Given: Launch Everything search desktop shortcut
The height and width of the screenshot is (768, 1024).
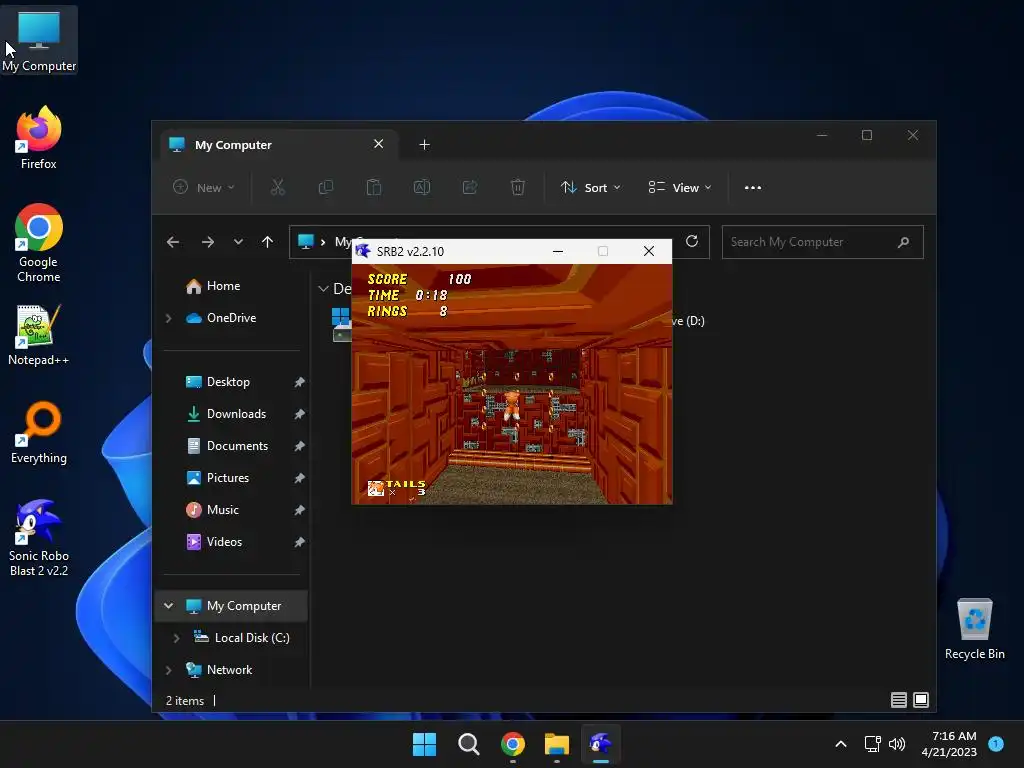Looking at the screenshot, I should (x=39, y=432).
